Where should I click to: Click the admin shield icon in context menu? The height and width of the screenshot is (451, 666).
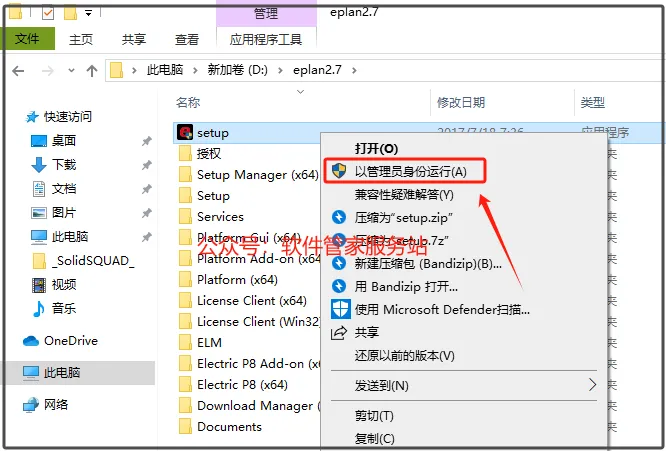(x=339, y=171)
